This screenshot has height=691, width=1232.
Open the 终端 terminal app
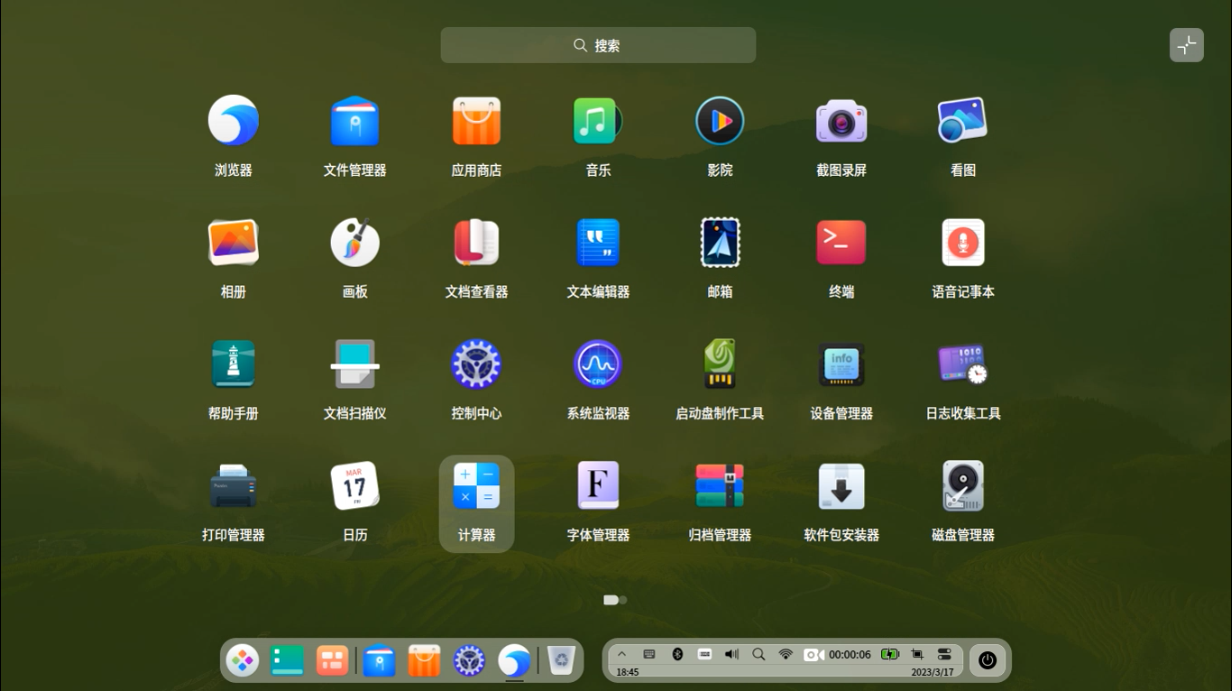coord(841,243)
